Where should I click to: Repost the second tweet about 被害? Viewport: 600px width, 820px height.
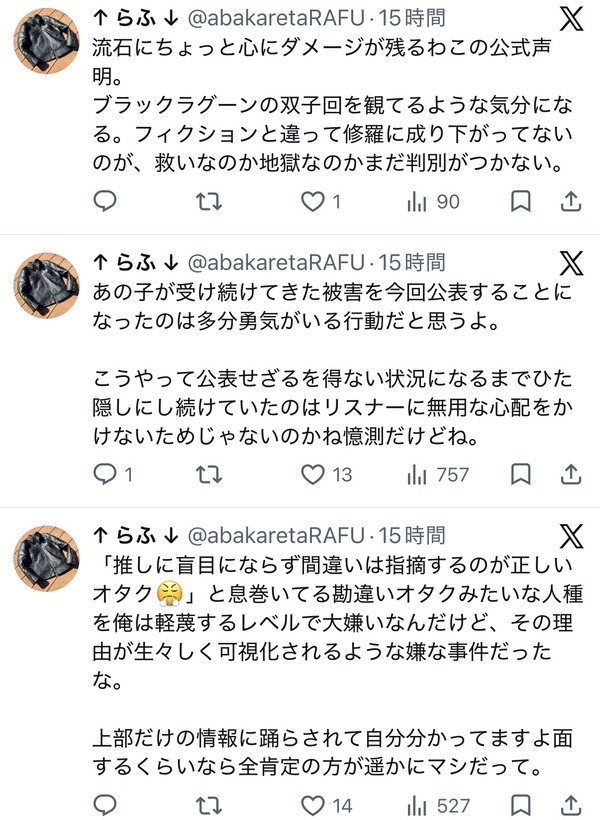[x=209, y=474]
